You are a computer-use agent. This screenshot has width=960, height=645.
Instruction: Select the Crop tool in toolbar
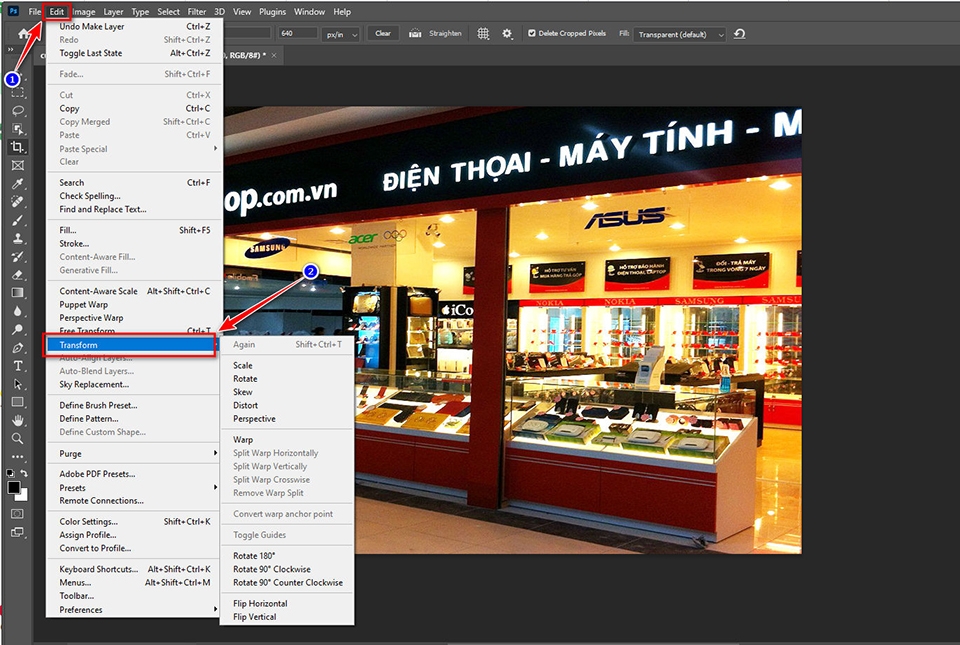[18, 147]
